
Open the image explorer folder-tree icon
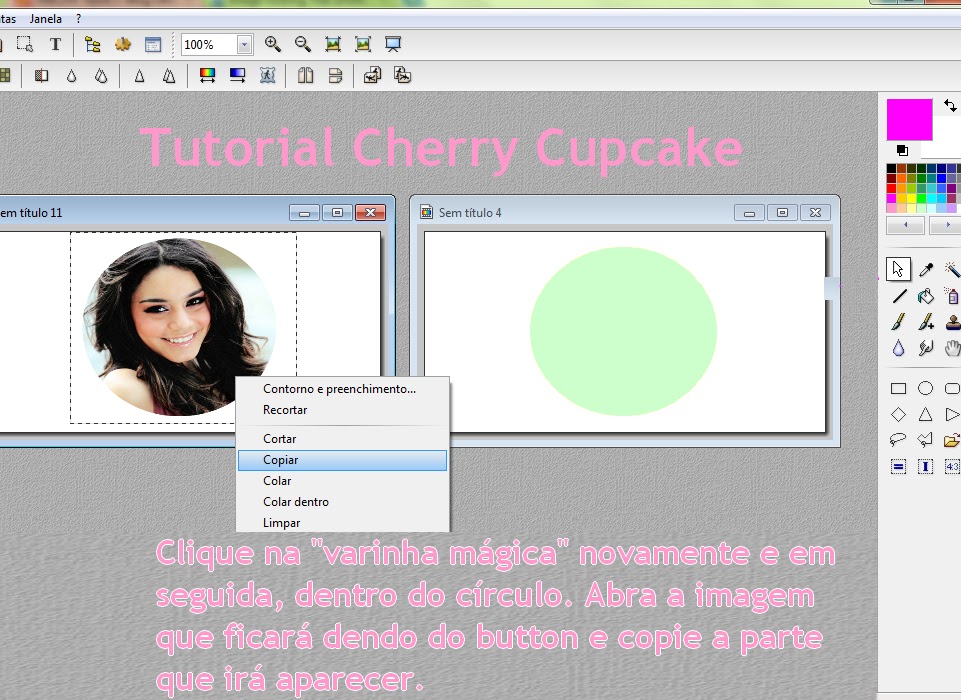[93, 44]
